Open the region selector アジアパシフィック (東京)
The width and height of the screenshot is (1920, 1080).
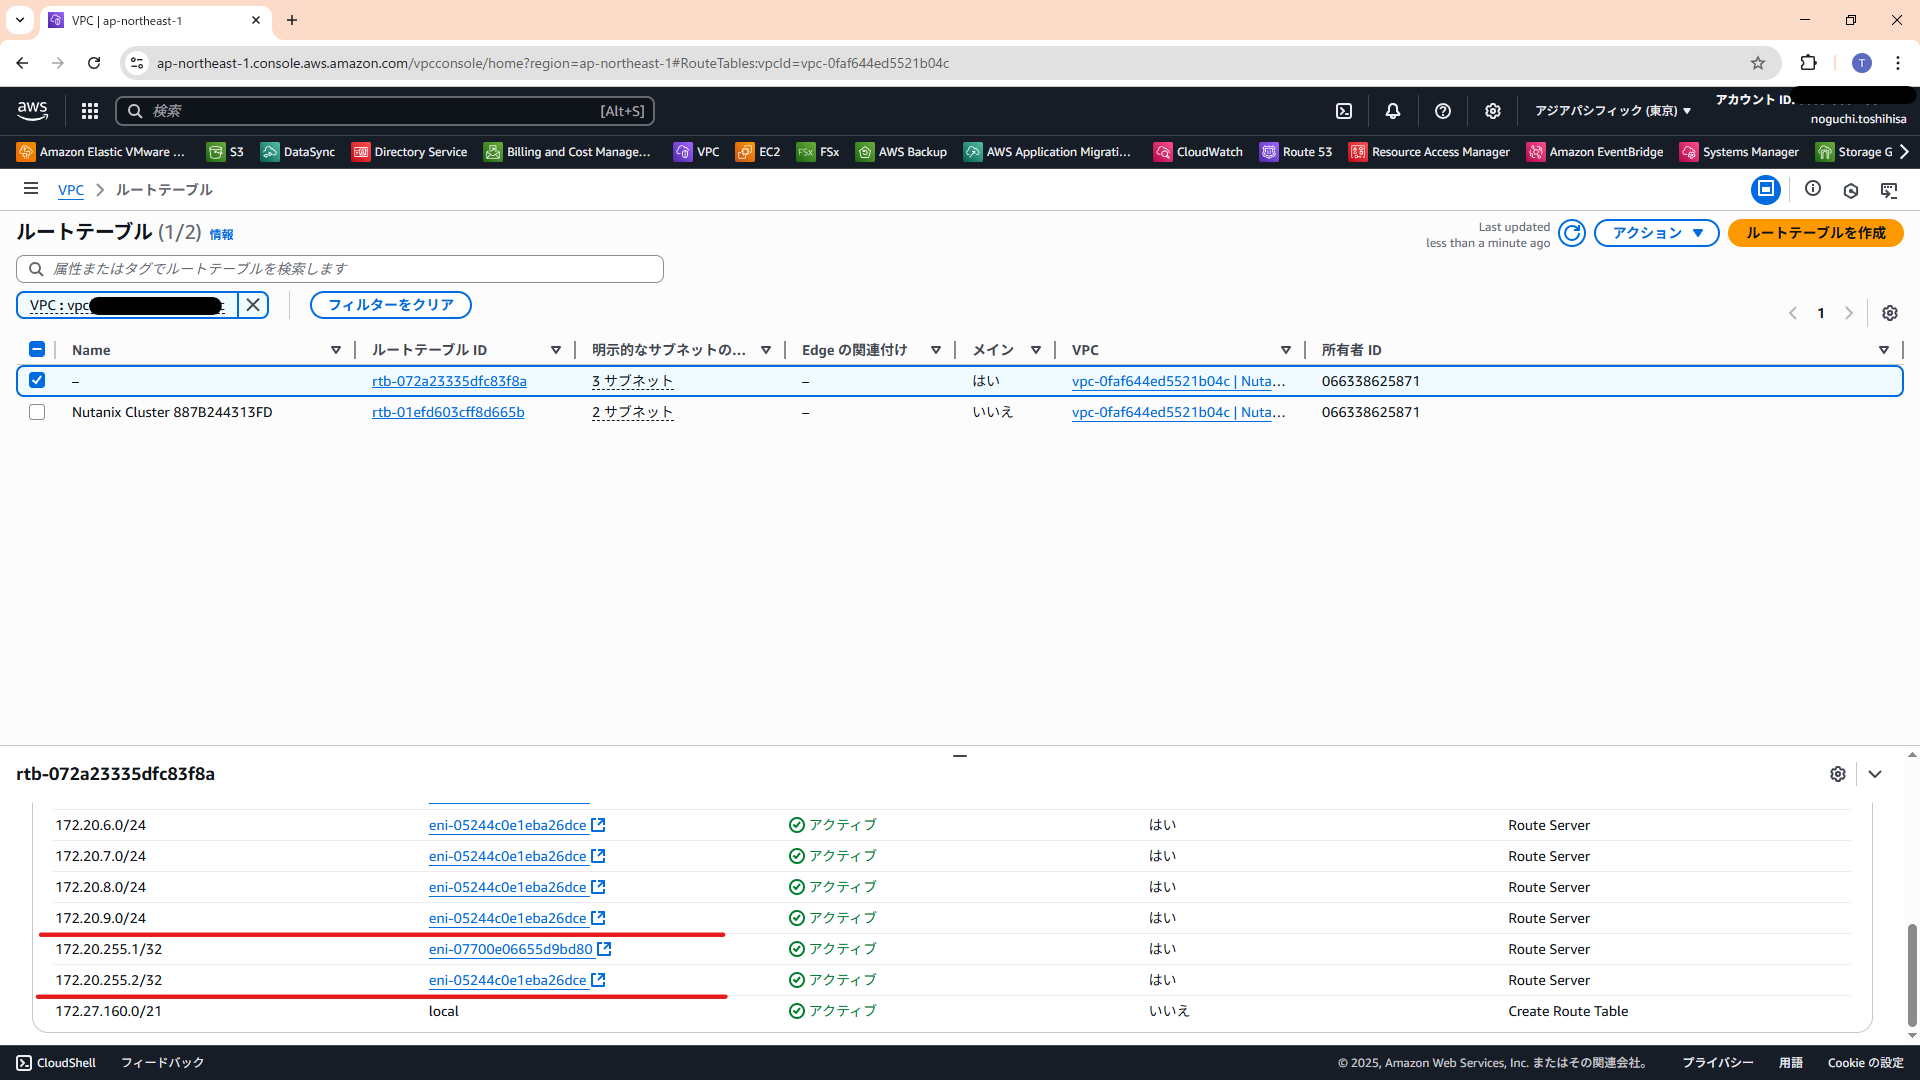tap(1612, 111)
